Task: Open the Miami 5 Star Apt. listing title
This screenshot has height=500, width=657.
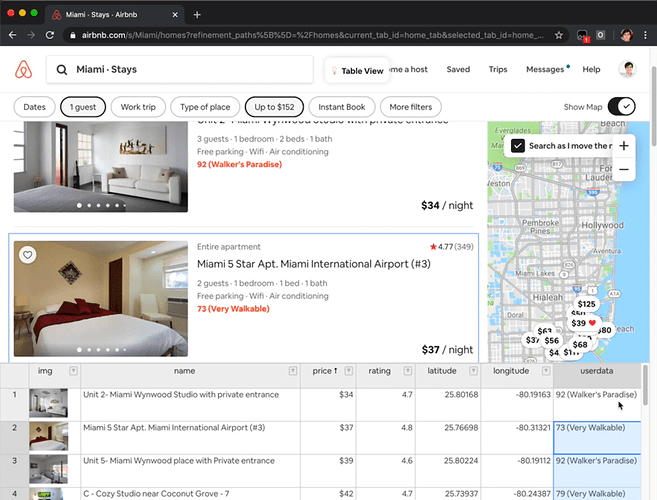Action: (313, 264)
